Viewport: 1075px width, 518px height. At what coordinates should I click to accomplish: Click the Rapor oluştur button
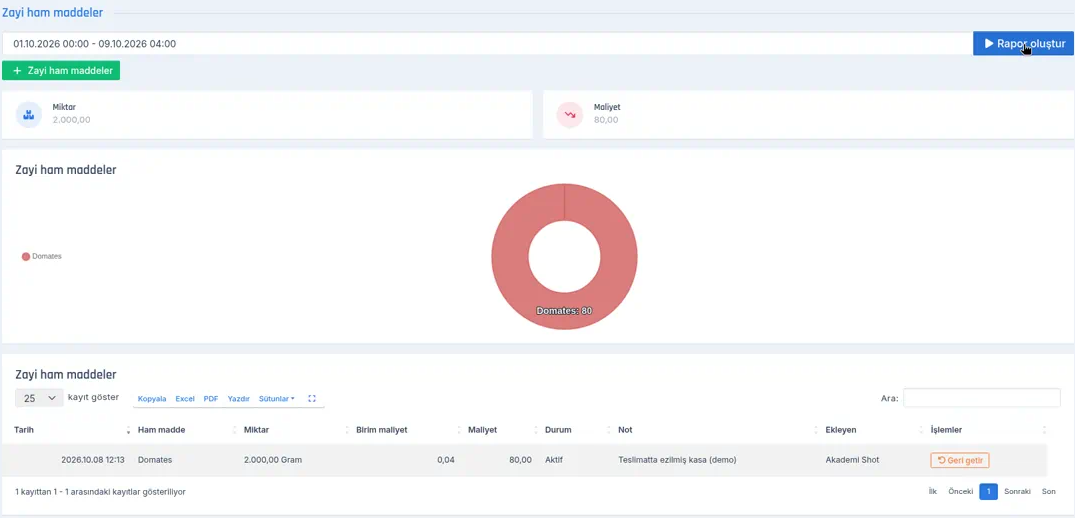tap(1023, 43)
